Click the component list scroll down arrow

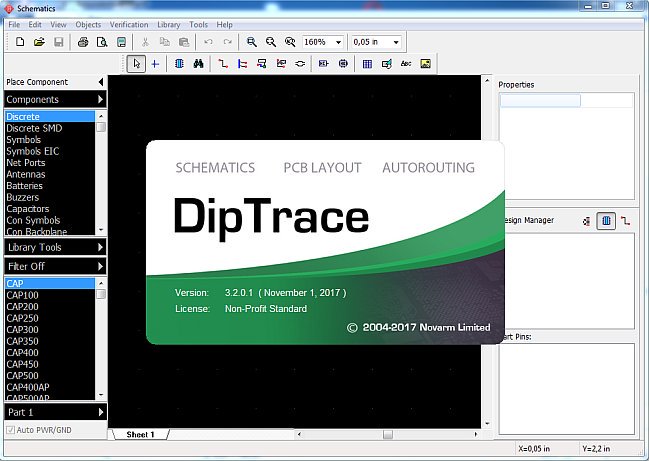tap(101, 395)
